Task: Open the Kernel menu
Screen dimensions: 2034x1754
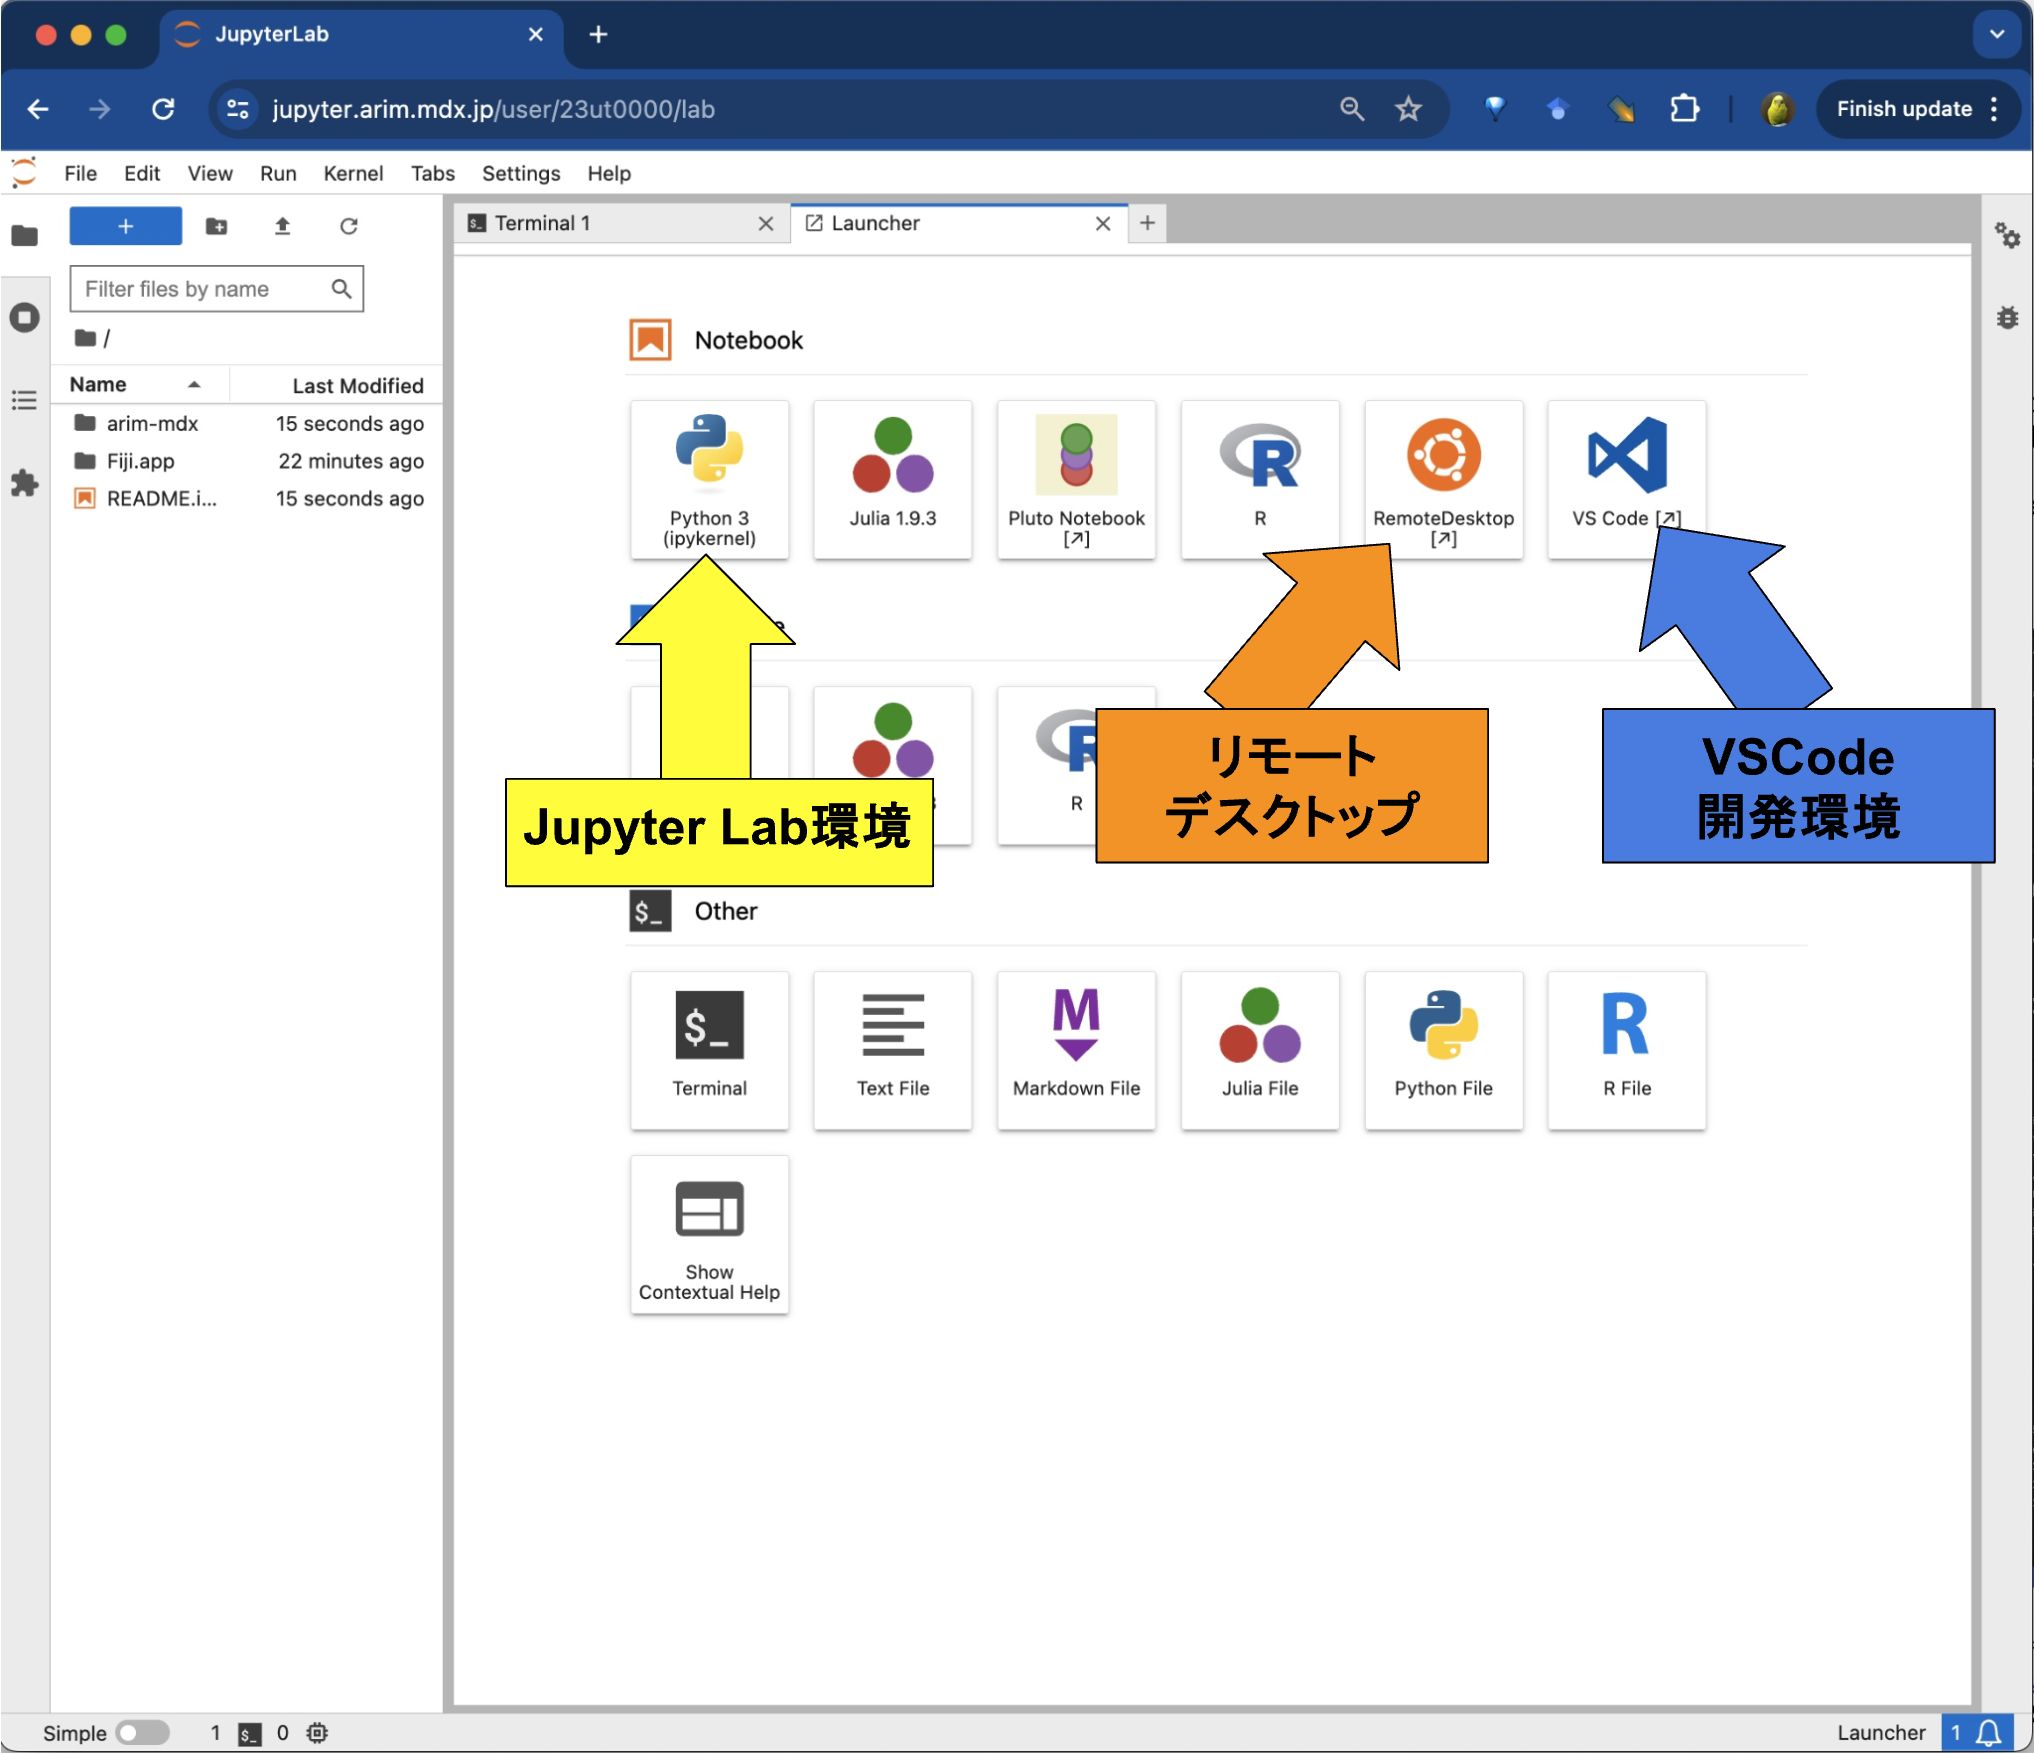Action: point(353,173)
